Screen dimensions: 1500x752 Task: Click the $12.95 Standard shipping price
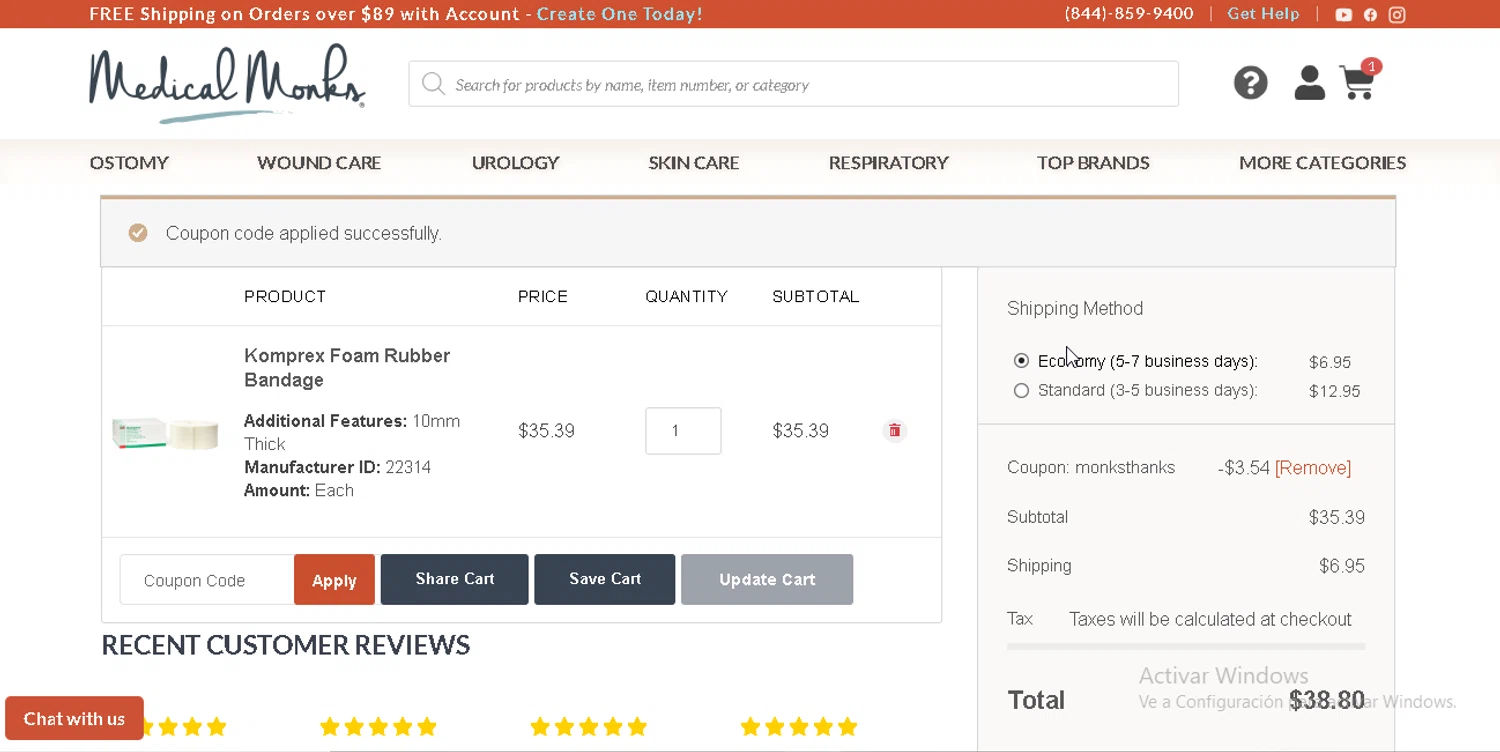coord(1335,391)
